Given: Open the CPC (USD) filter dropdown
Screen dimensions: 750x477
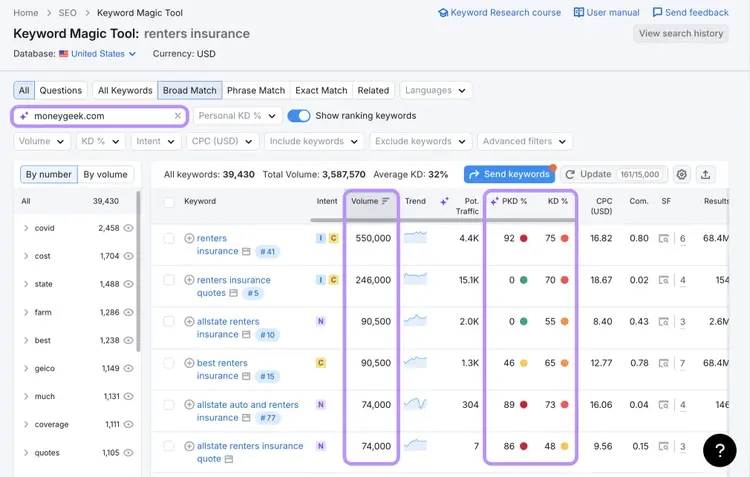Looking at the screenshot, I should (222, 141).
